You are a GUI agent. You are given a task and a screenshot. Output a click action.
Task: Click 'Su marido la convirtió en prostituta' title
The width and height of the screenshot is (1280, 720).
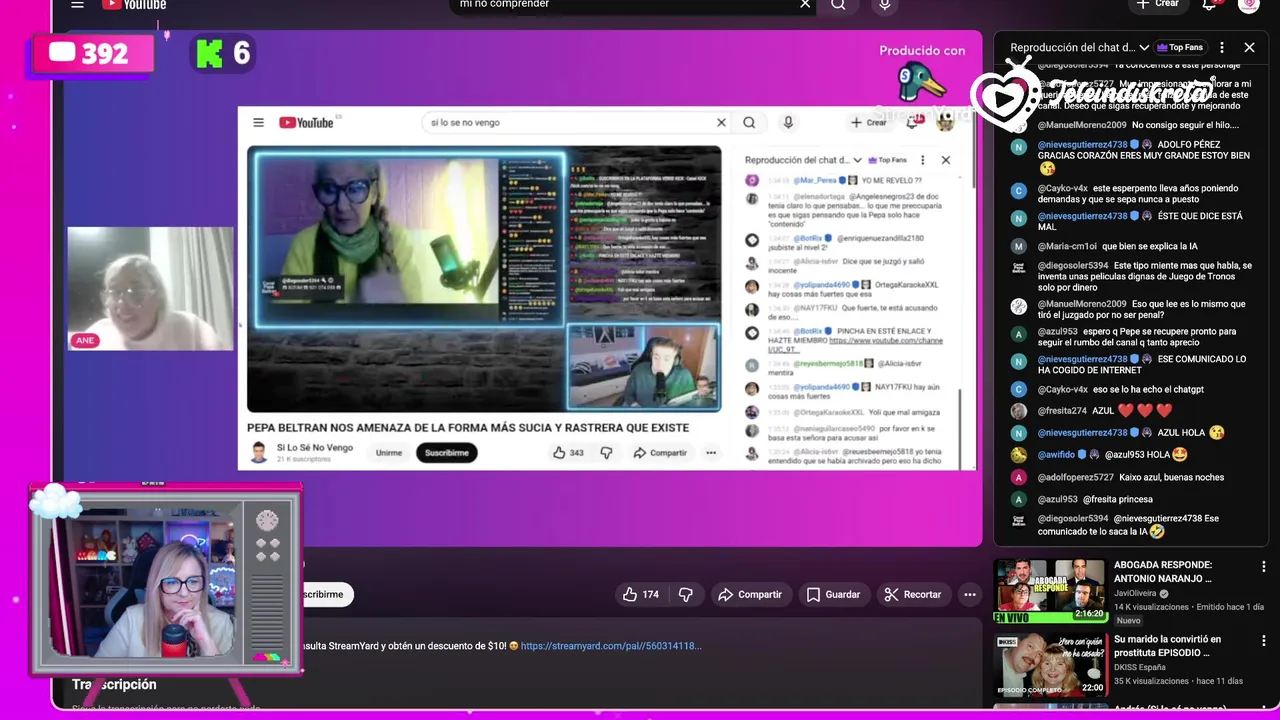point(1167,645)
